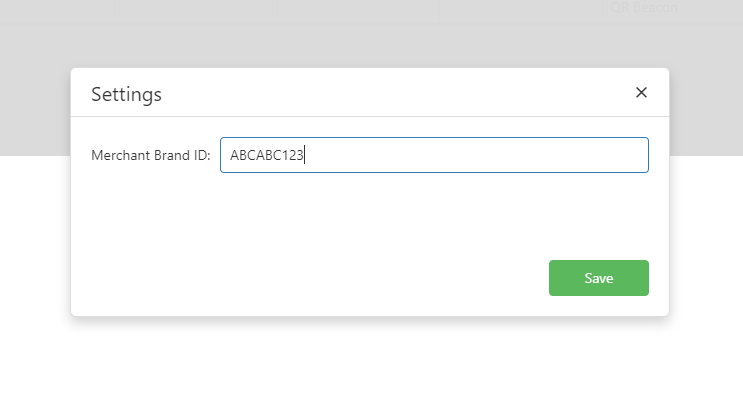743x393 pixels.
Task: Click the green Save button
Action: (598, 278)
